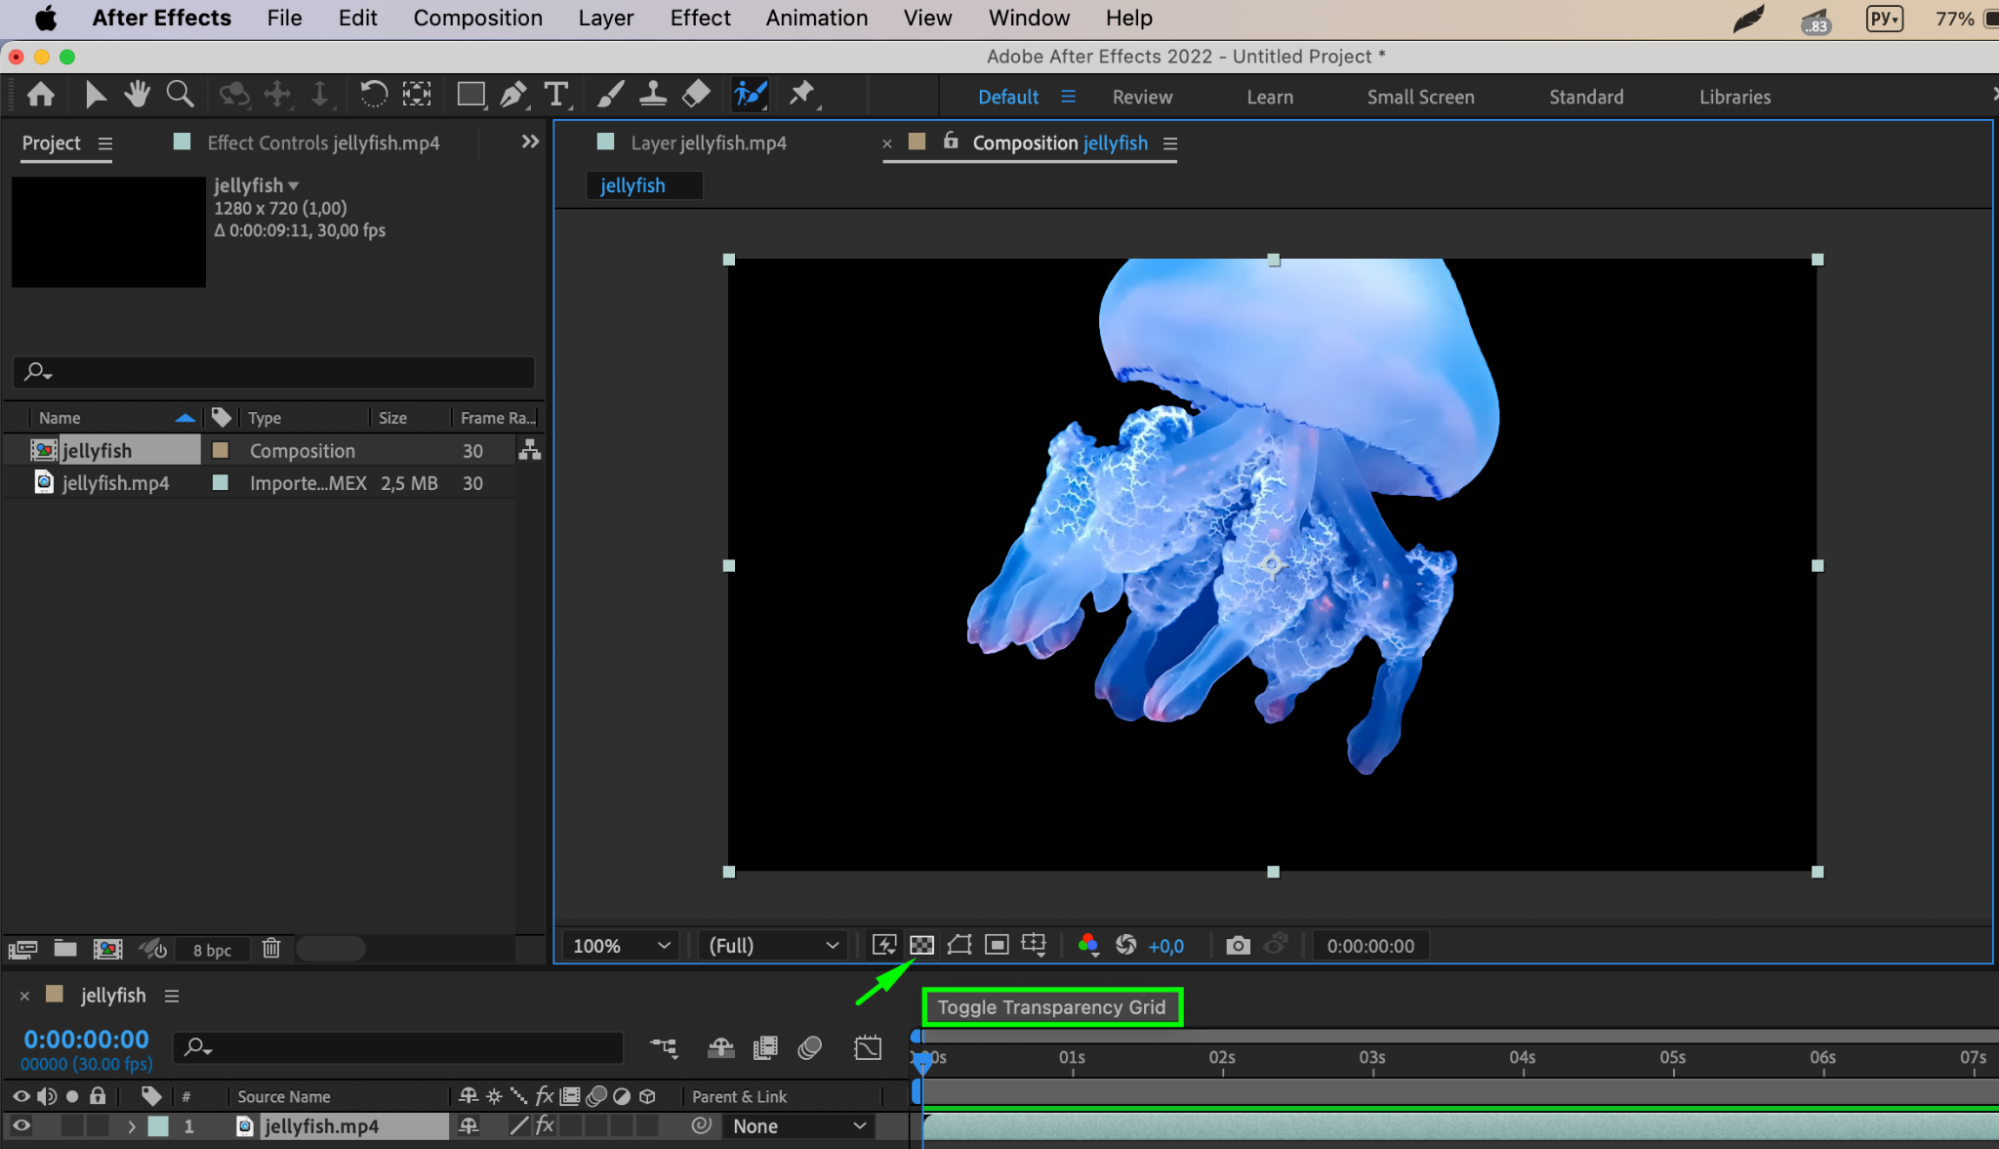Open the (Full) resolution dropdown
The width and height of the screenshot is (1999, 1149).
(773, 945)
